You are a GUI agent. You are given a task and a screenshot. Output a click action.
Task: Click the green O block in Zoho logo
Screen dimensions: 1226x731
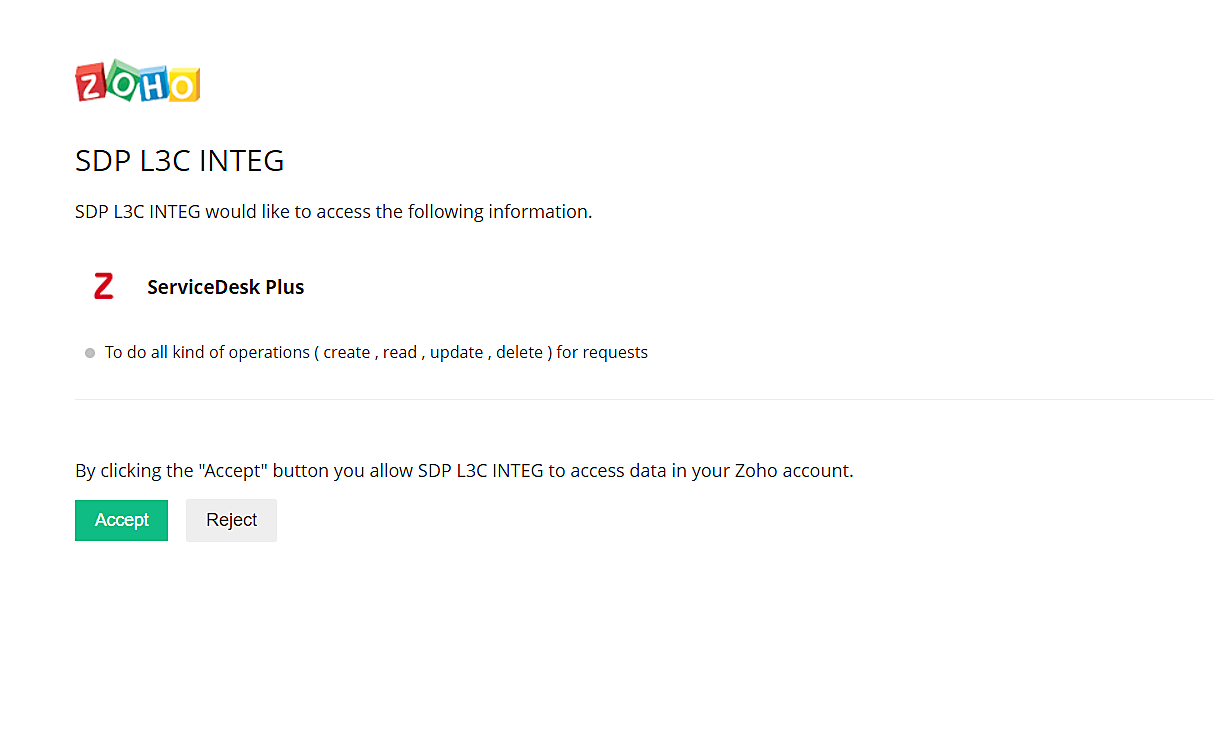pos(121,79)
